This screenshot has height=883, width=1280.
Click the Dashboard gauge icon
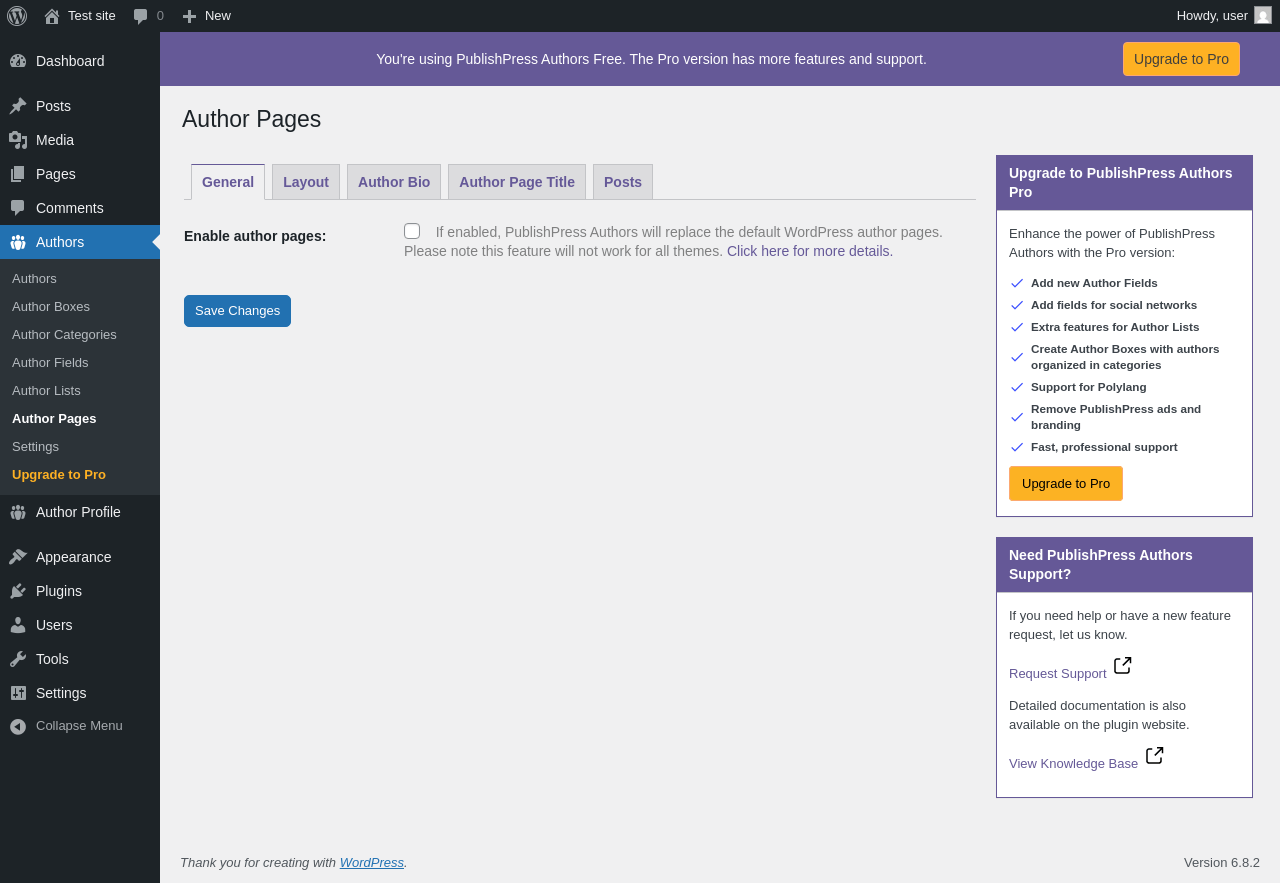18,61
